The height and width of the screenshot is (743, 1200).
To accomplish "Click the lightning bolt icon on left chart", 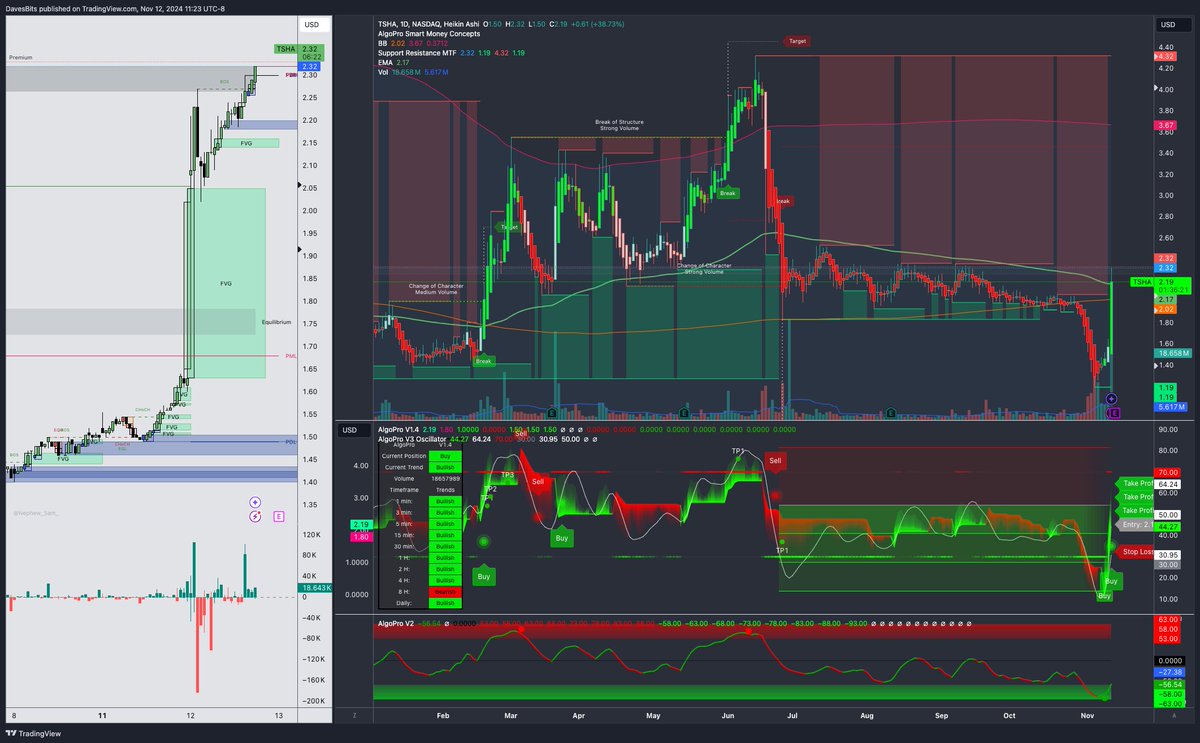I will [x=256, y=517].
